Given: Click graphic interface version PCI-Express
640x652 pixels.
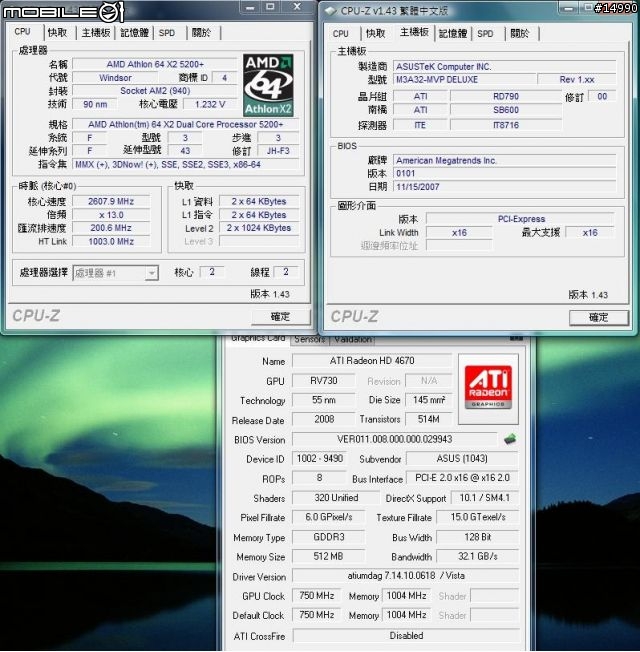Looking at the screenshot, I should pos(521,219).
